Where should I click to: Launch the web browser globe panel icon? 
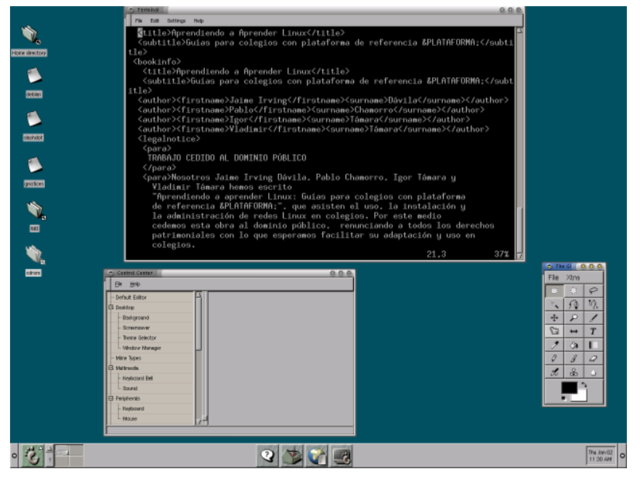point(317,455)
